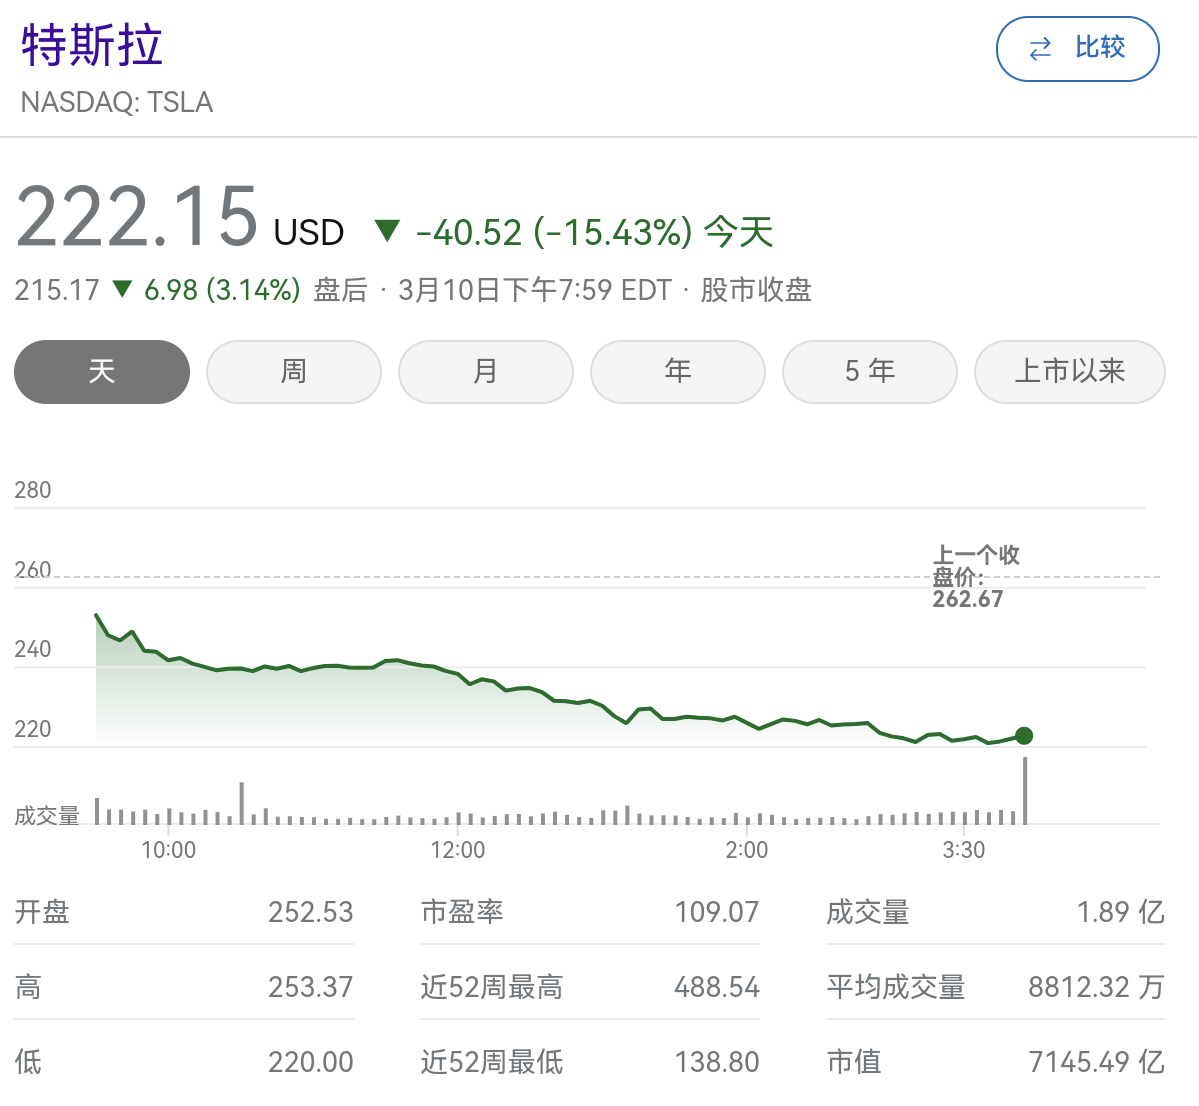This screenshot has height=1106, width=1199.
Task: Click the green current-price dot on chart
Action: [1024, 736]
